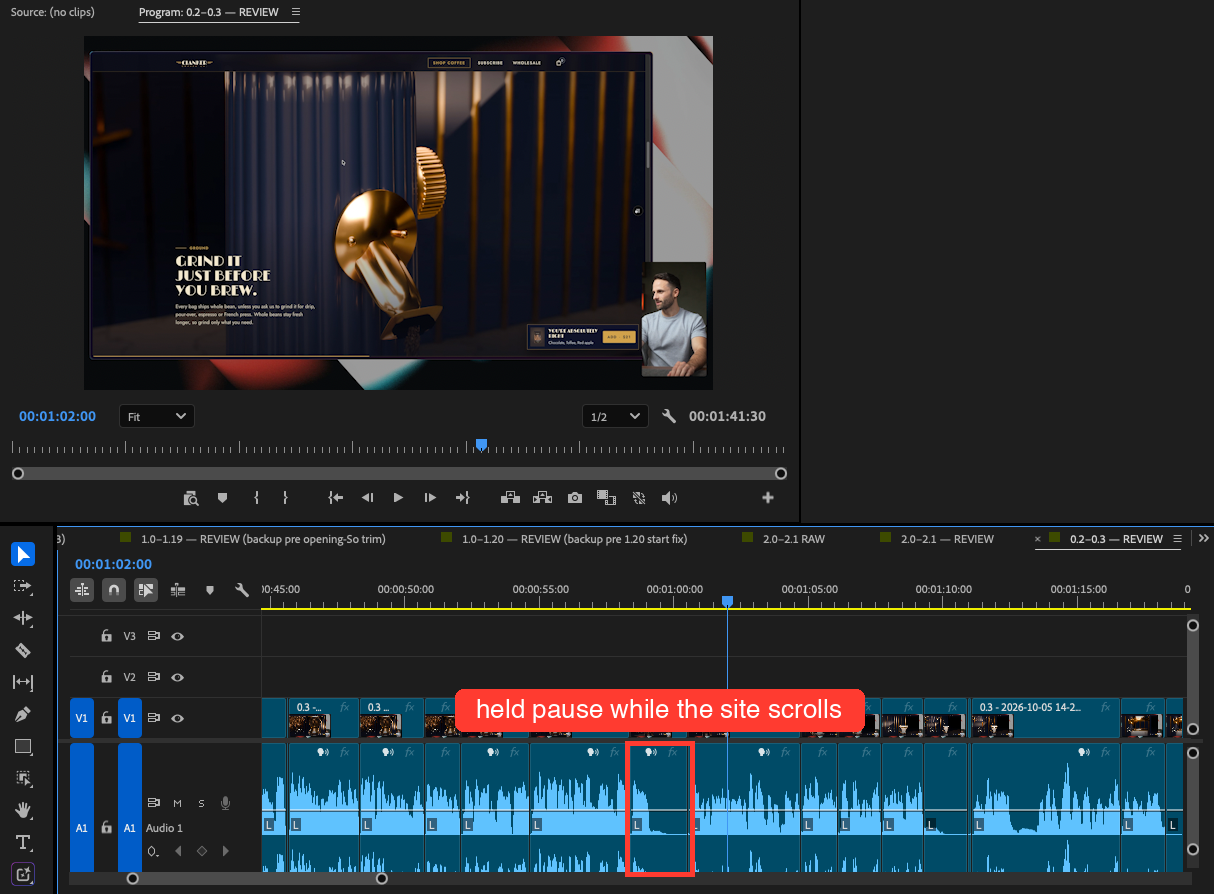Toggle Snap in Timeline
This screenshot has height=894, width=1214.
[114, 590]
